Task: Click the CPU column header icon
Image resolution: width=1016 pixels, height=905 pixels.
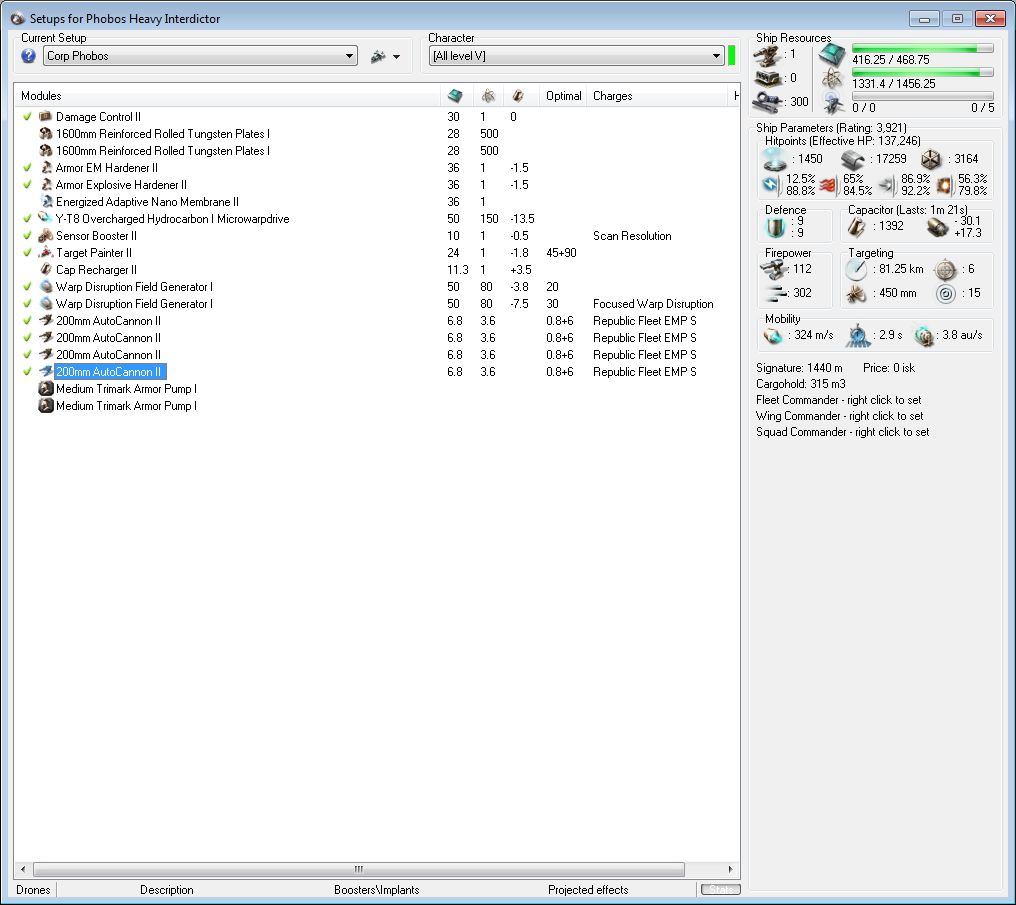Action: (x=456, y=96)
